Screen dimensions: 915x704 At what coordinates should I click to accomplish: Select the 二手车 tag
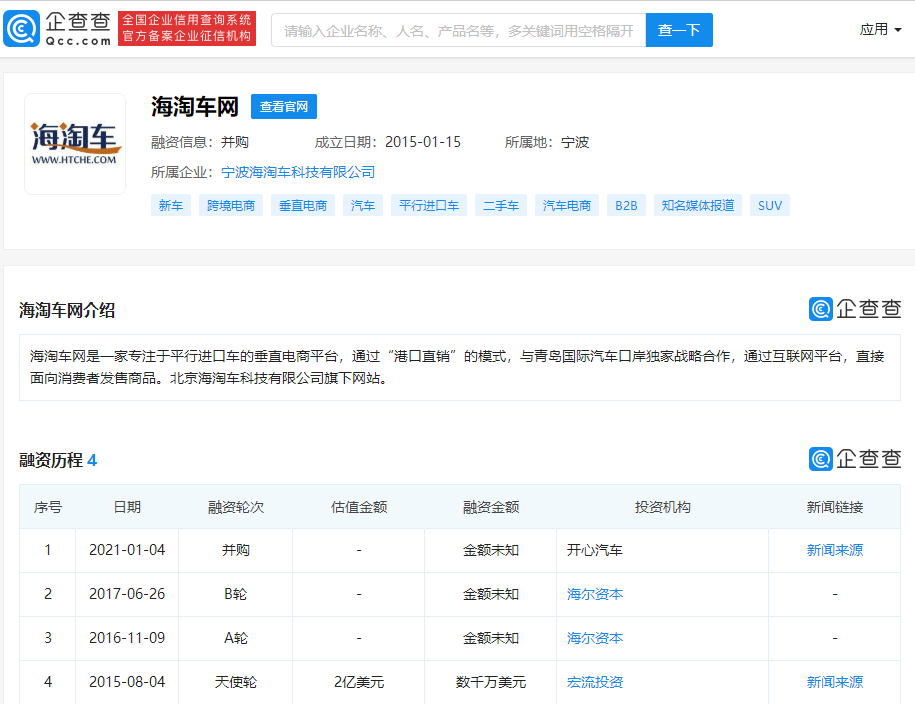500,204
